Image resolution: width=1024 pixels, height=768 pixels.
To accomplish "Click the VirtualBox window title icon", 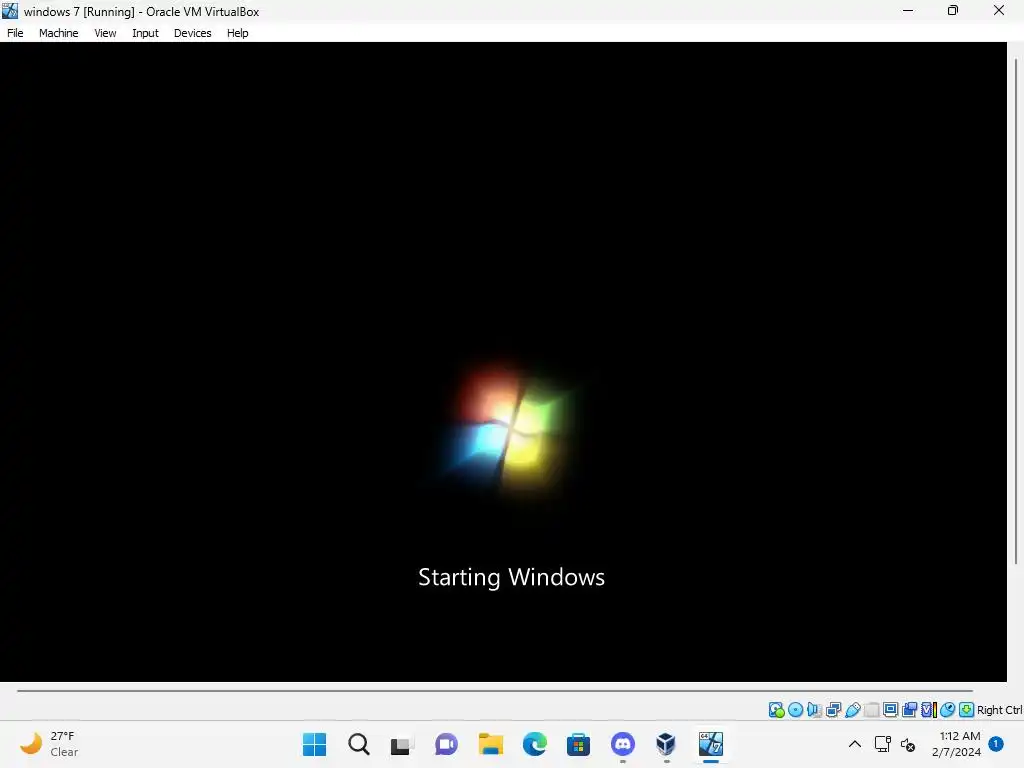I will tap(10, 11).
